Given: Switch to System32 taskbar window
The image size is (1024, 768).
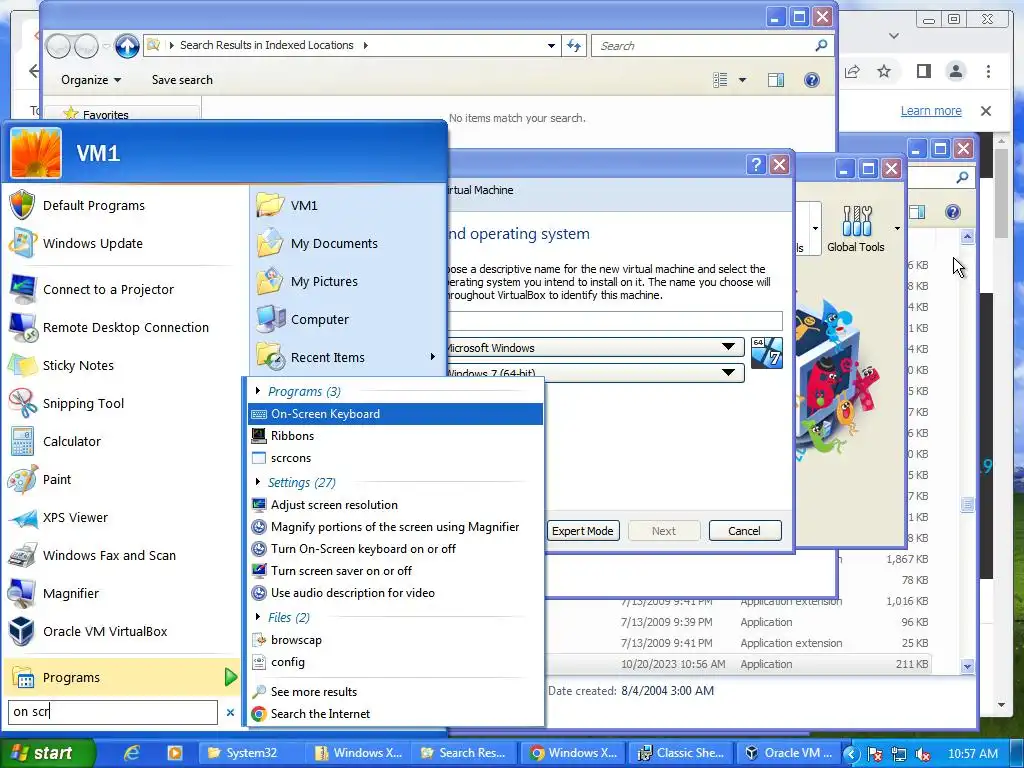Looking at the screenshot, I should tap(250, 753).
